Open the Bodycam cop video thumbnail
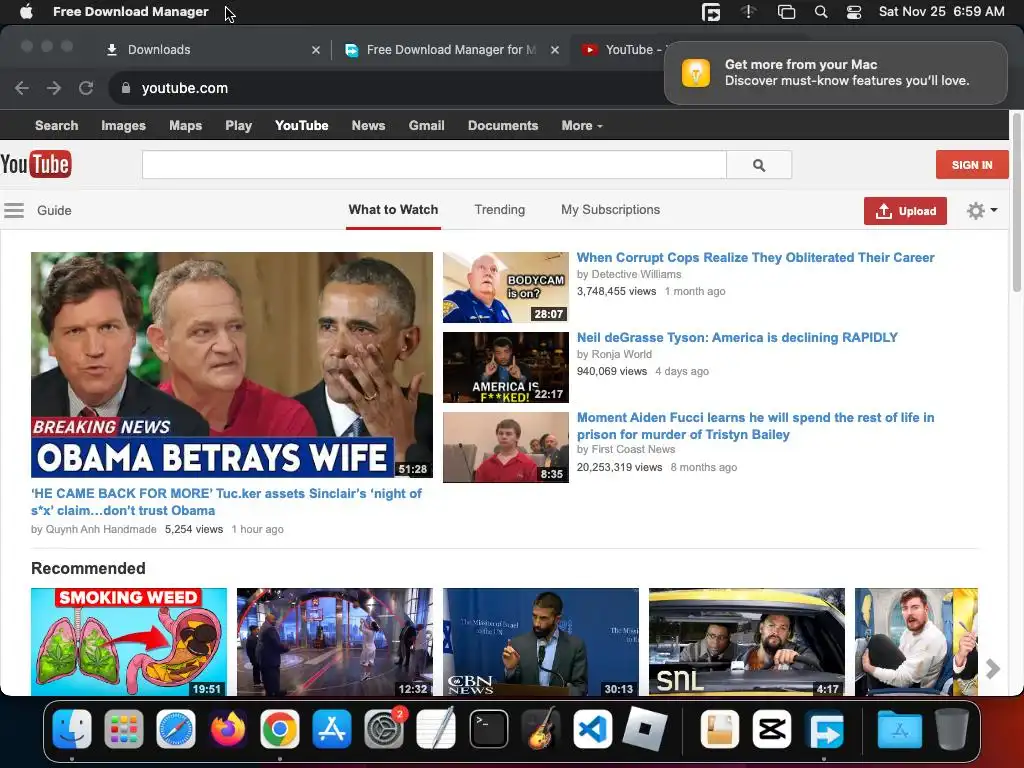Screen dimensions: 1024x768 coord(505,287)
